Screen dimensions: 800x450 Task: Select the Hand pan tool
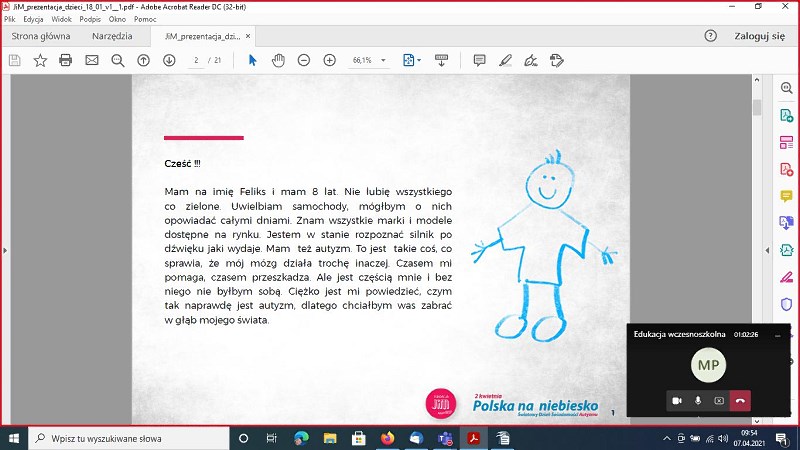(278, 60)
